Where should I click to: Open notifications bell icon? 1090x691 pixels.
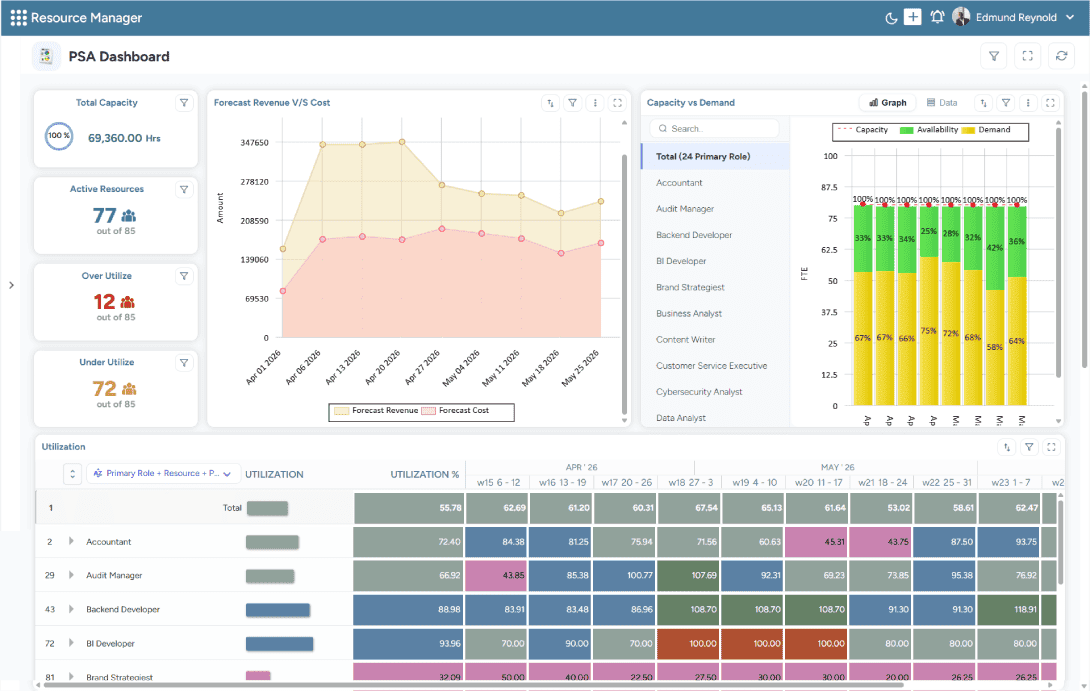(x=937, y=17)
